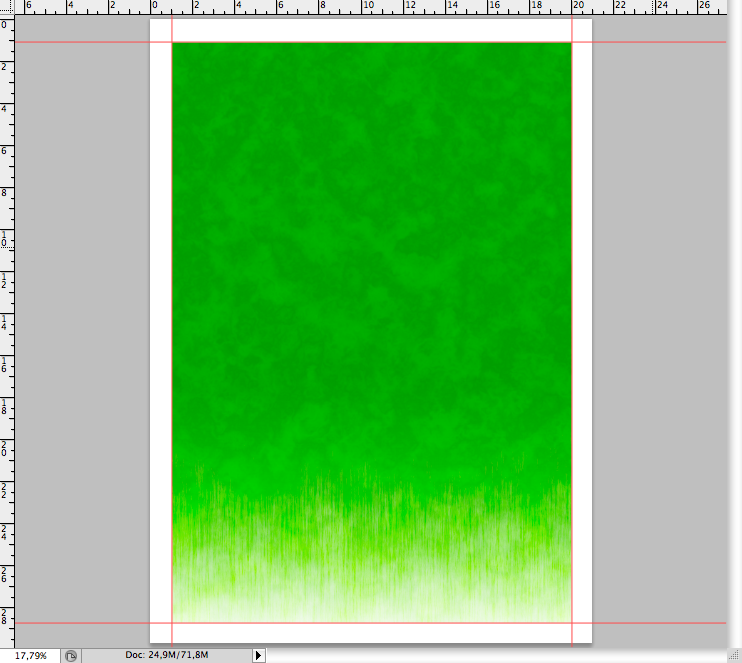Click the ruler origin box in corner
The height and width of the screenshot is (663, 742).
[7, 7]
